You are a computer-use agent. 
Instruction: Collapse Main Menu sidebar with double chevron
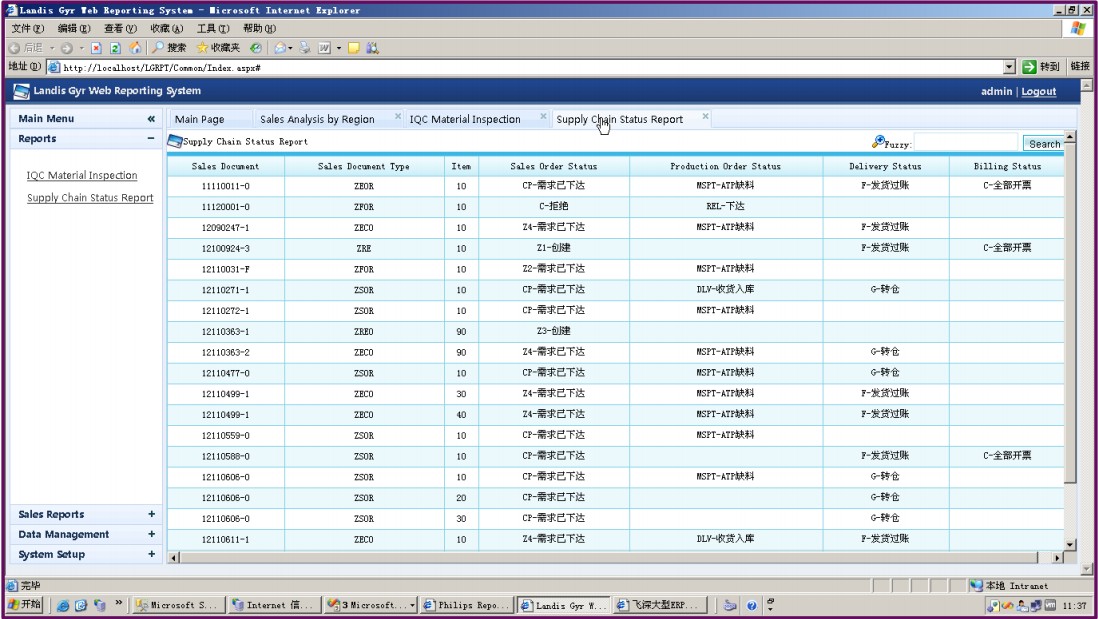(x=151, y=119)
